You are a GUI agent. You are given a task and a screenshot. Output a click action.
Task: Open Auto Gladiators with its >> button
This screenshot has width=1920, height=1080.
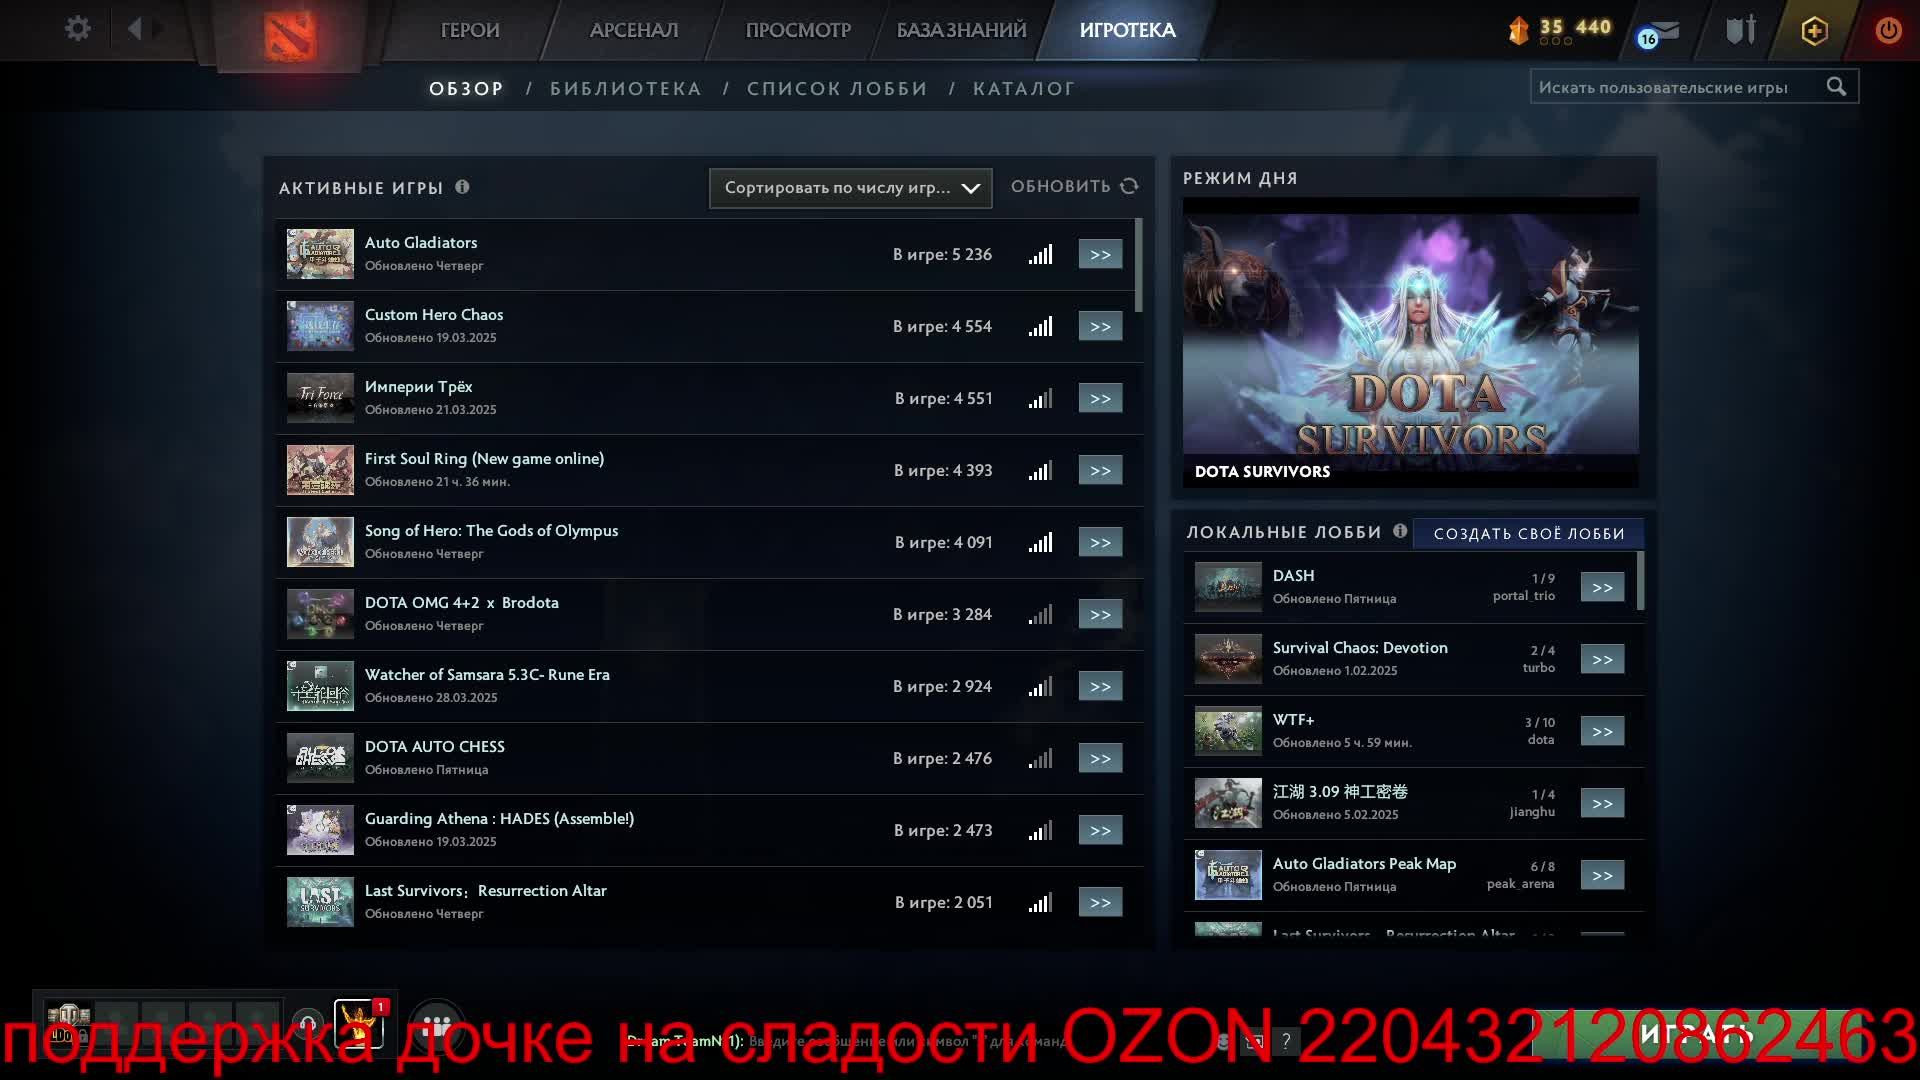tap(1100, 255)
